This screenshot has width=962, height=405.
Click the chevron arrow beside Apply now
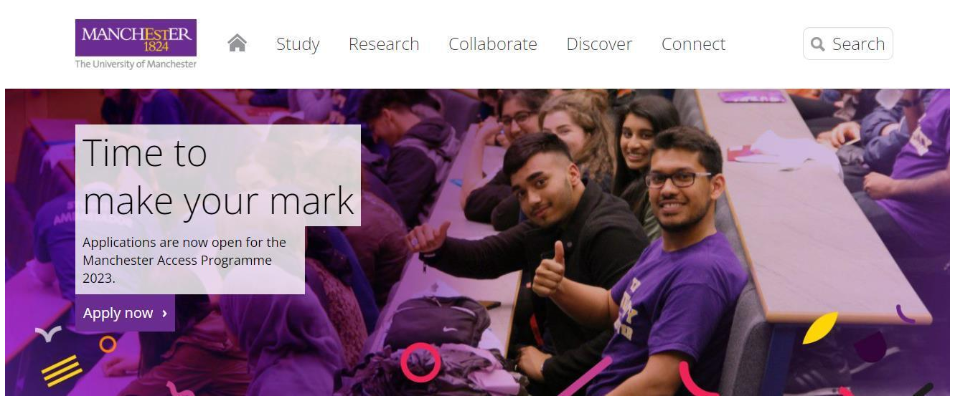164,314
